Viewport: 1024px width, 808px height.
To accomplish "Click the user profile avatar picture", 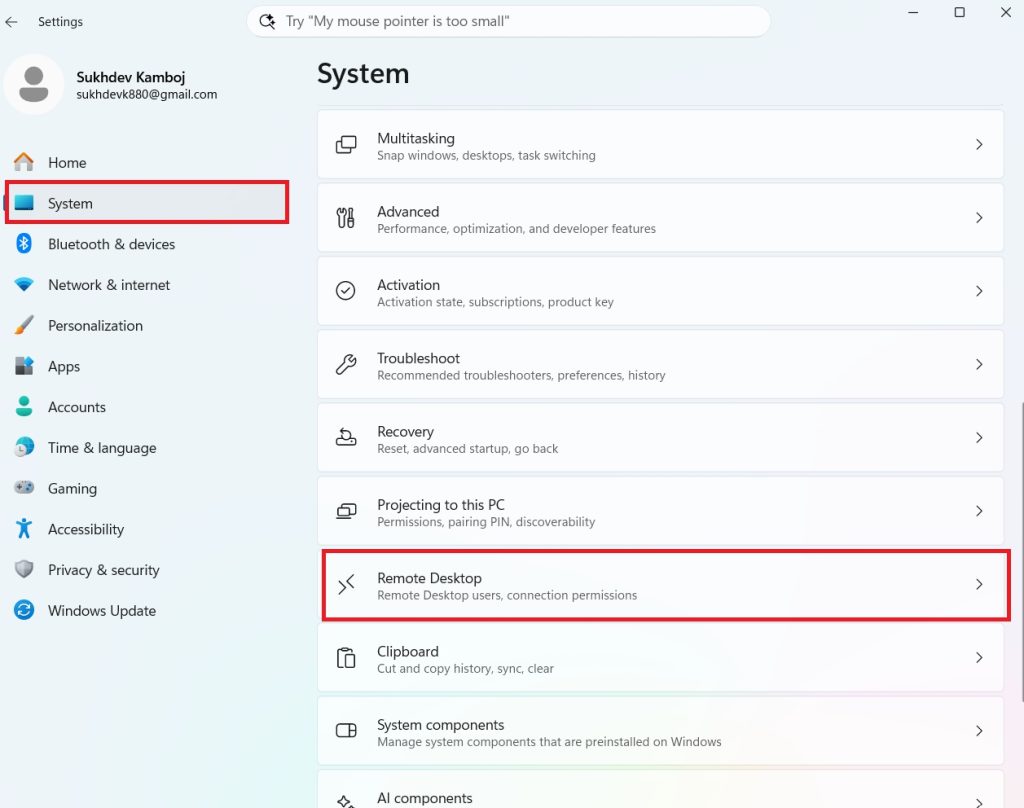I will pyautogui.click(x=33, y=84).
